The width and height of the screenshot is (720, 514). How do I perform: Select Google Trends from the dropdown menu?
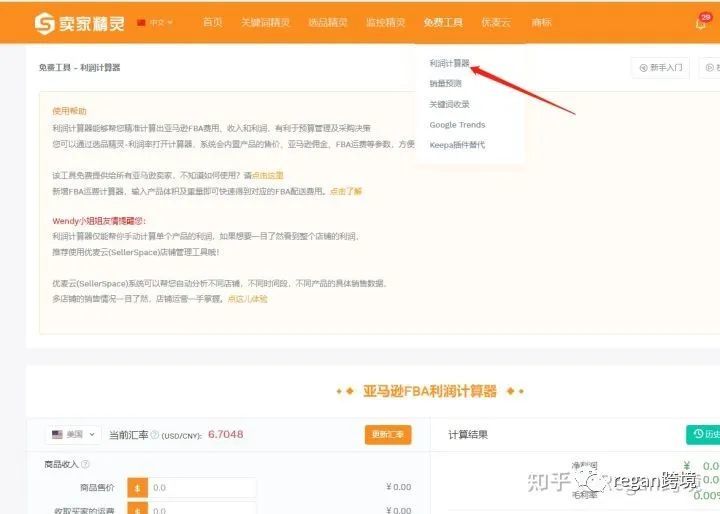pos(457,124)
